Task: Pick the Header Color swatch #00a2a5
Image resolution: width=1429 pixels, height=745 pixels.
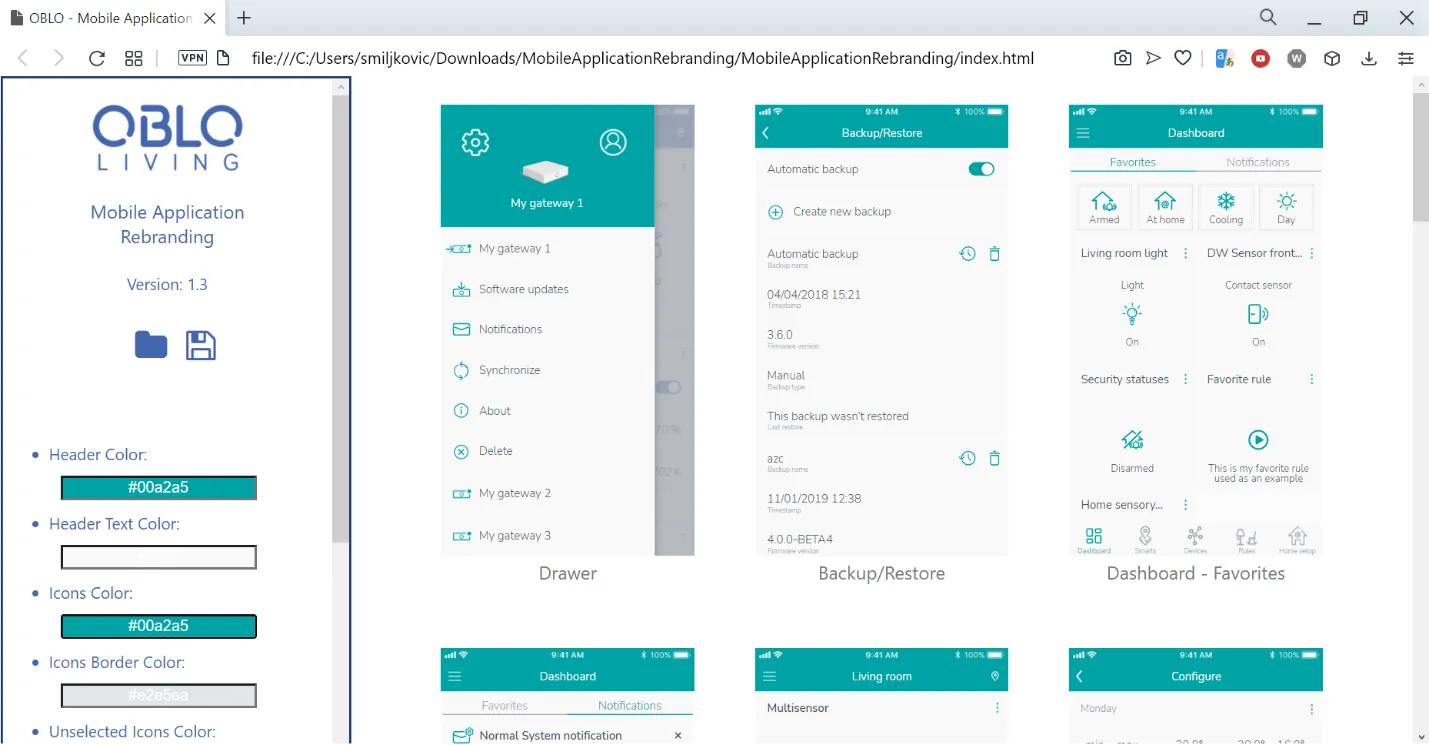Action: pyautogui.click(x=159, y=488)
